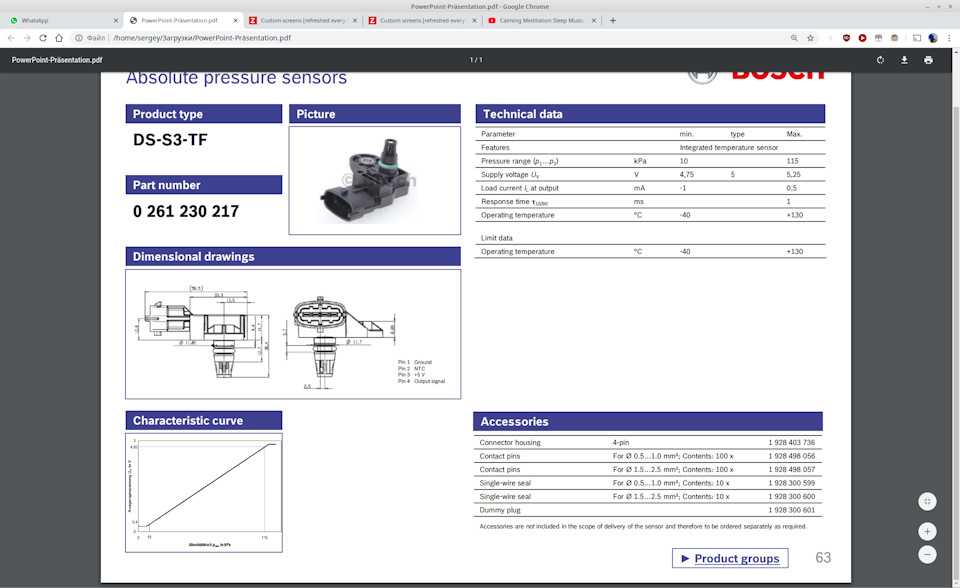Download the PDF file

point(904,60)
